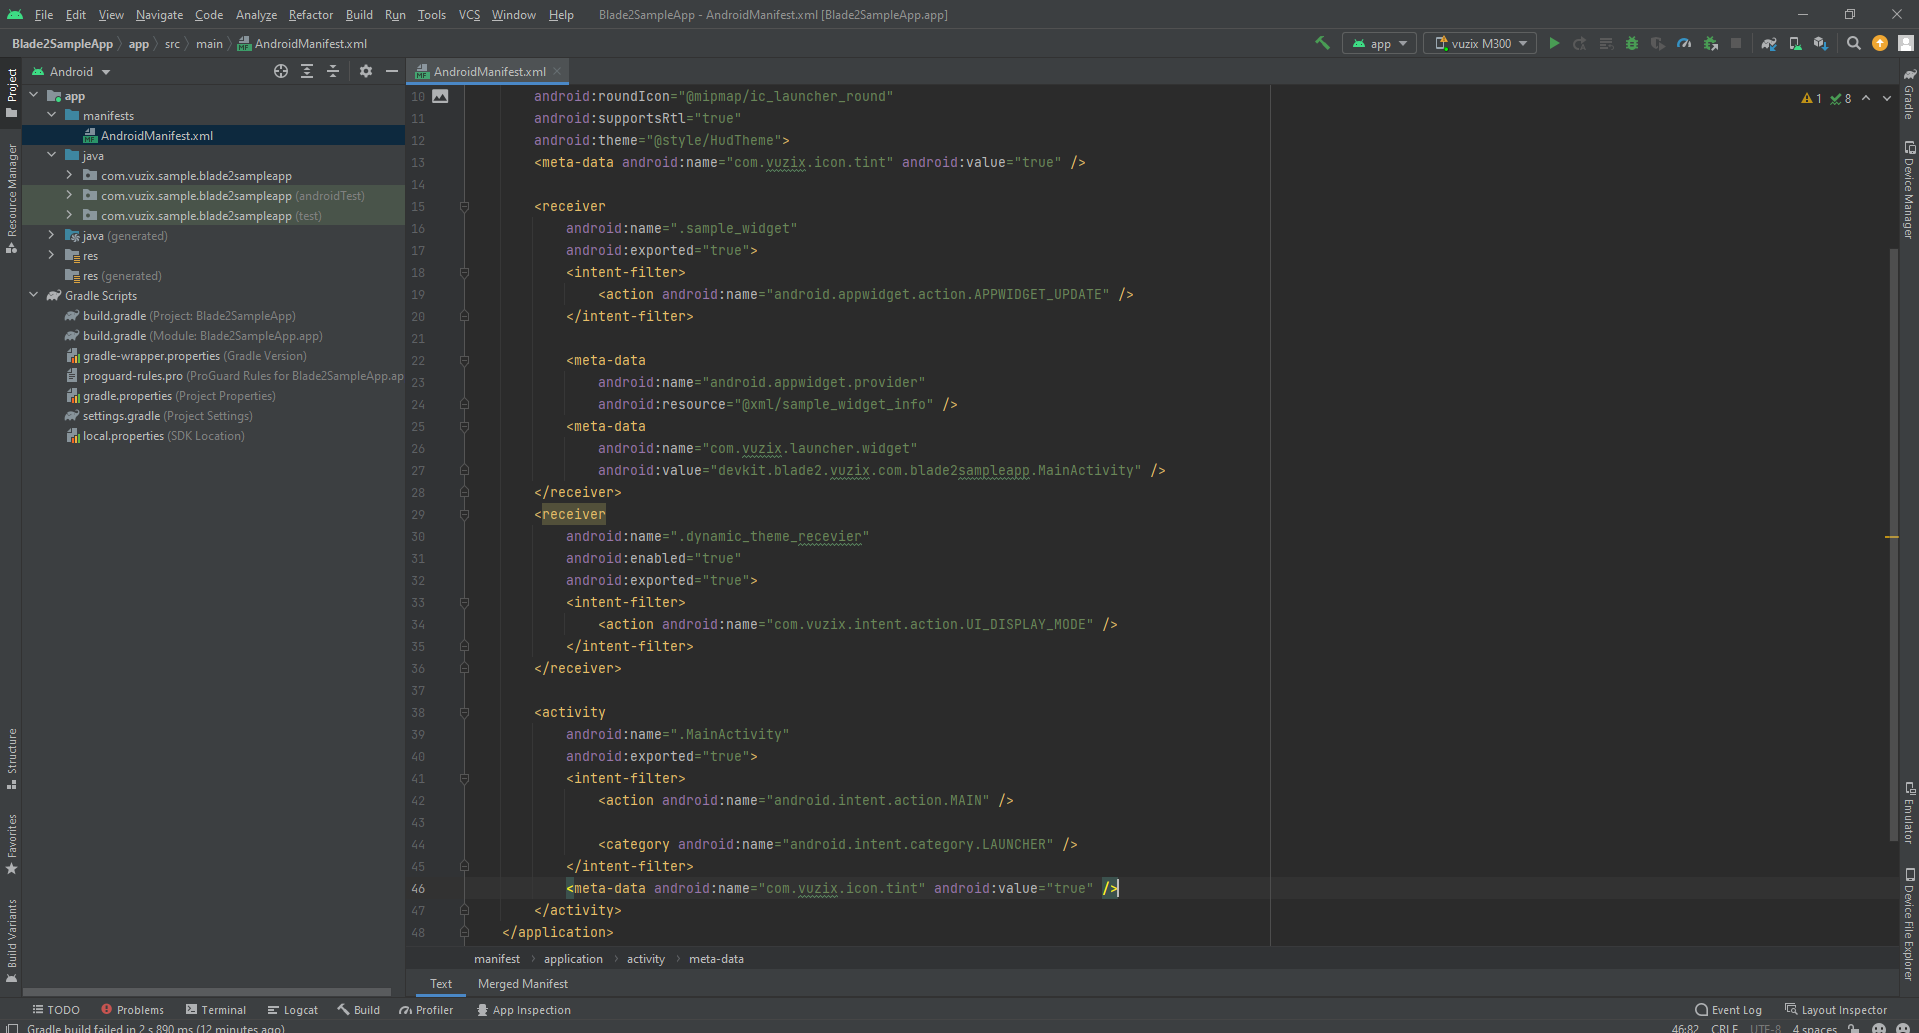Toggle the Emulator side panel
The width and height of the screenshot is (1919, 1033).
click(x=1908, y=812)
